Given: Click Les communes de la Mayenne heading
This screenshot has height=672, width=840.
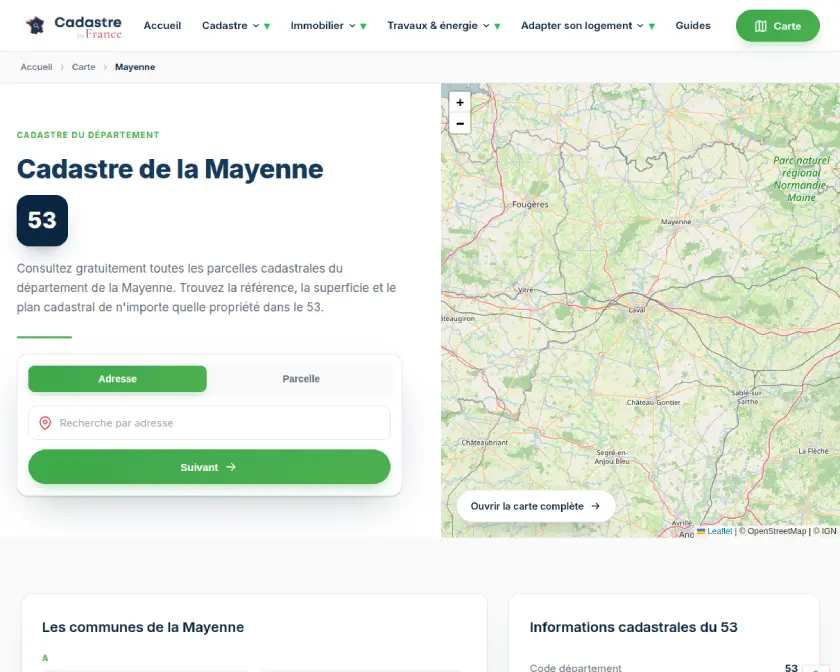Looking at the screenshot, I should coord(143,627).
